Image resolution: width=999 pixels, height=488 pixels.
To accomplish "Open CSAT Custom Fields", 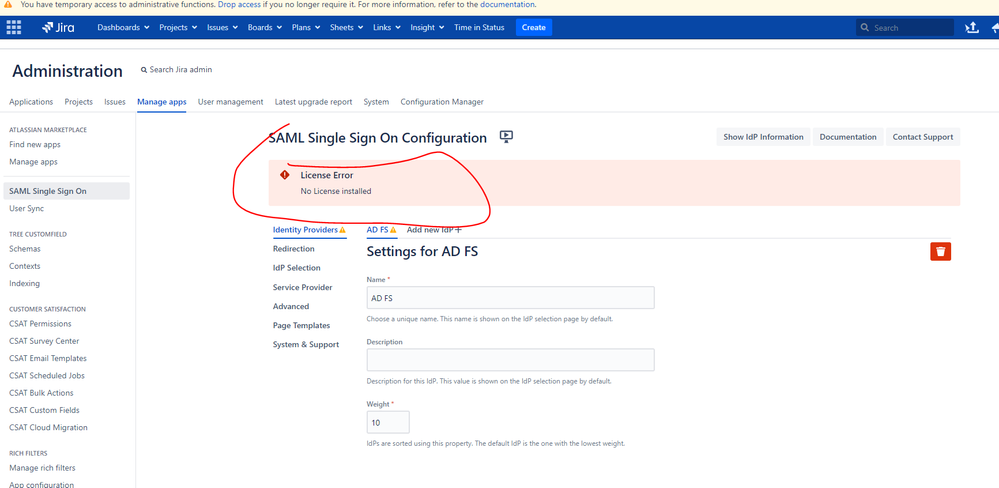I will pos(45,410).
